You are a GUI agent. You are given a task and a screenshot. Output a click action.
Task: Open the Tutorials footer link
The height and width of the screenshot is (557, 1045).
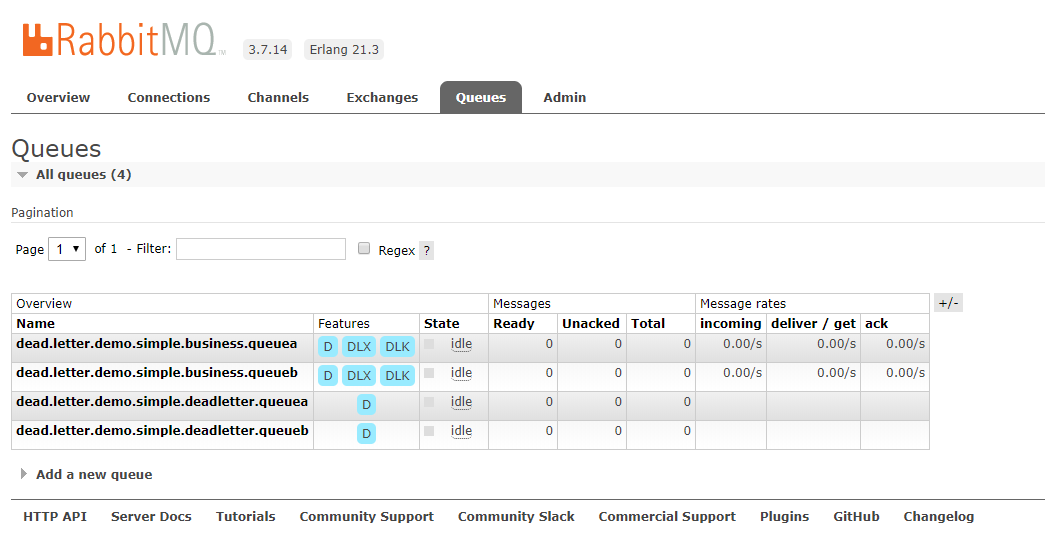coord(245,516)
